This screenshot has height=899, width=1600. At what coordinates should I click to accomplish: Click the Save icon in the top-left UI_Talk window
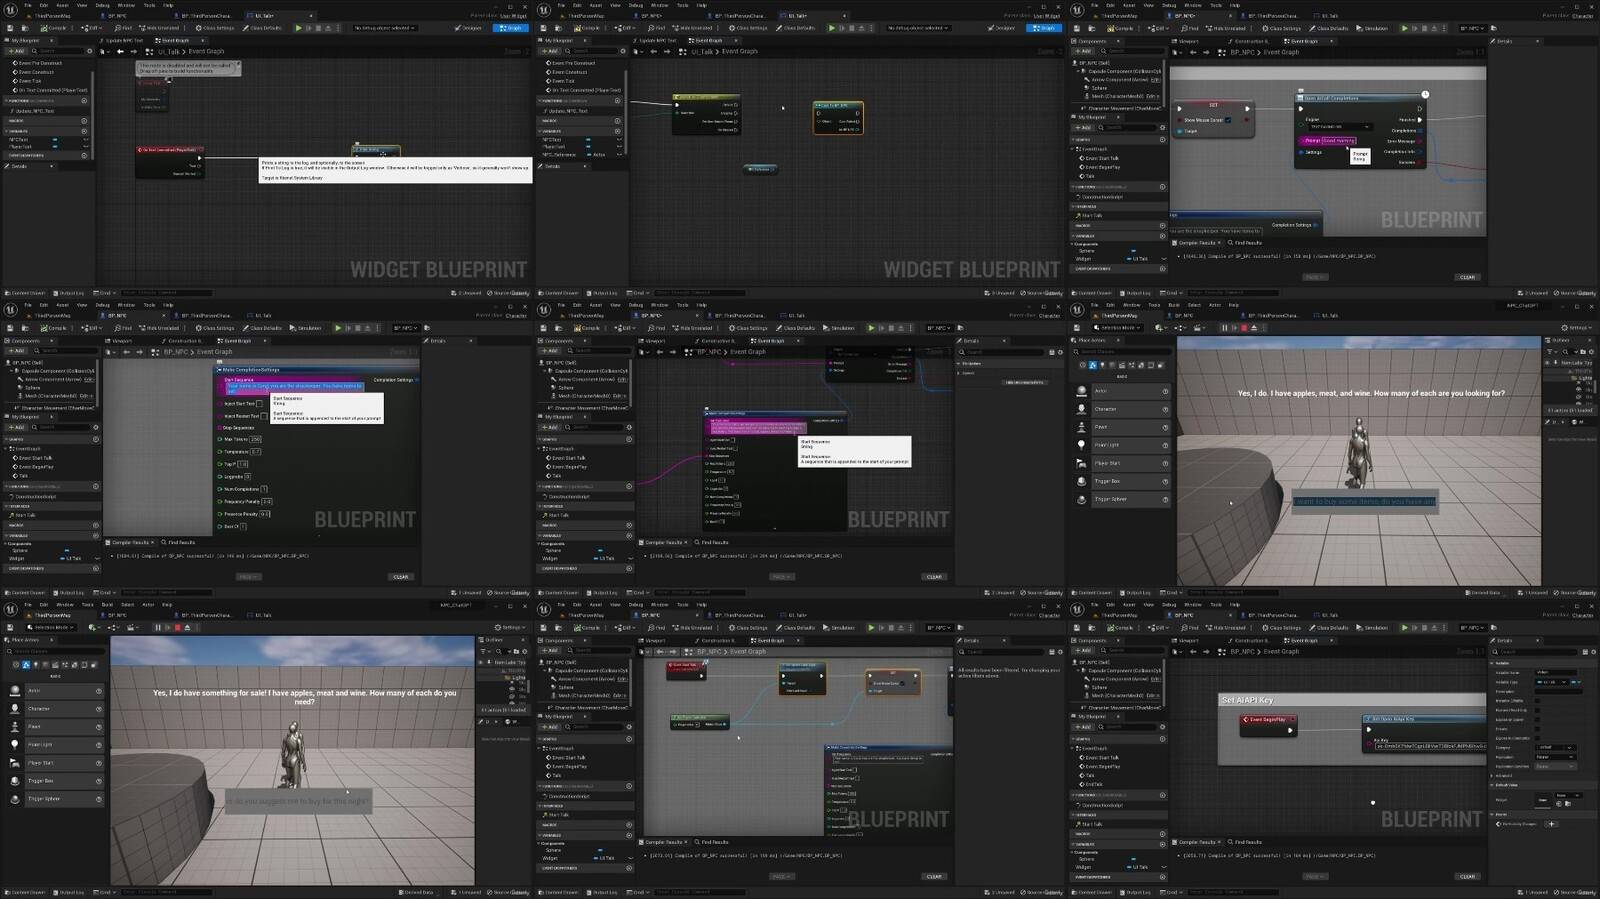point(10,28)
